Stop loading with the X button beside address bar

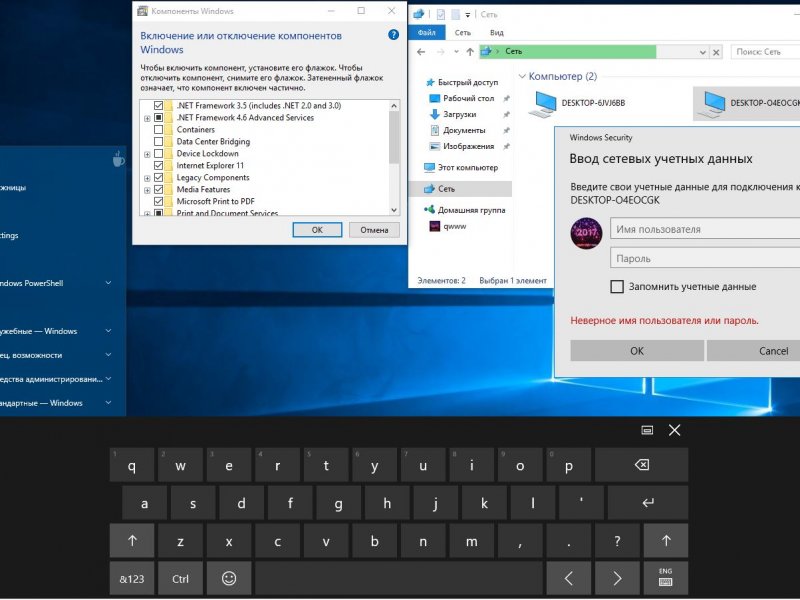pyautogui.click(x=716, y=52)
